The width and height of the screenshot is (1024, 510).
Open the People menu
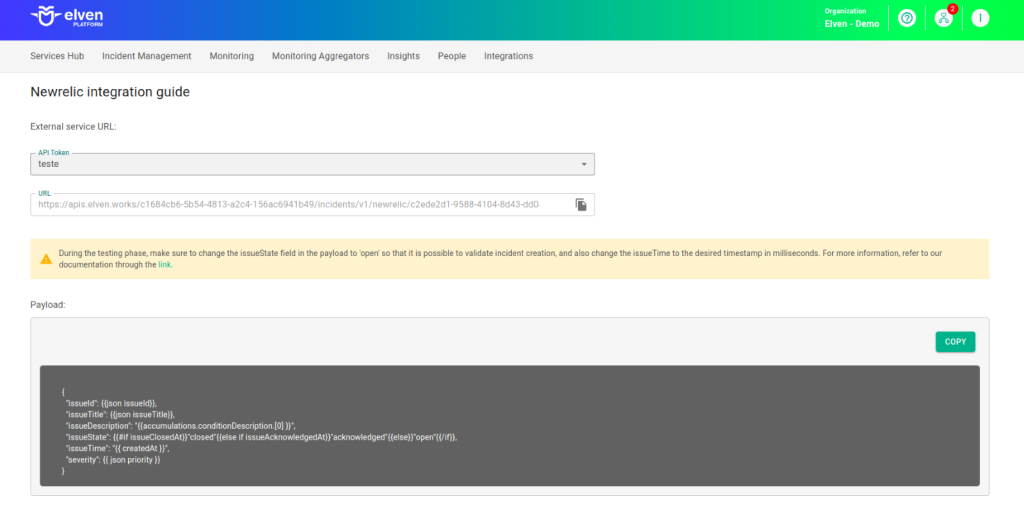[x=451, y=56]
